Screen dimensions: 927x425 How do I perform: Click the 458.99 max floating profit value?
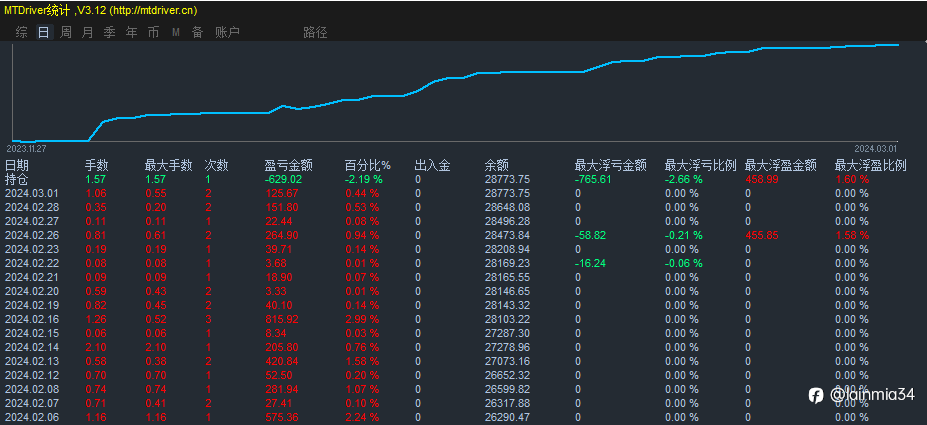[x=761, y=179]
